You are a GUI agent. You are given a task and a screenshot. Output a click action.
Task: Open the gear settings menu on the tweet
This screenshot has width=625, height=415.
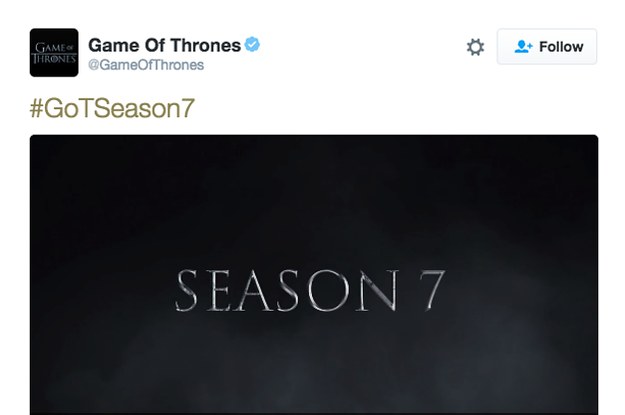coord(475,47)
